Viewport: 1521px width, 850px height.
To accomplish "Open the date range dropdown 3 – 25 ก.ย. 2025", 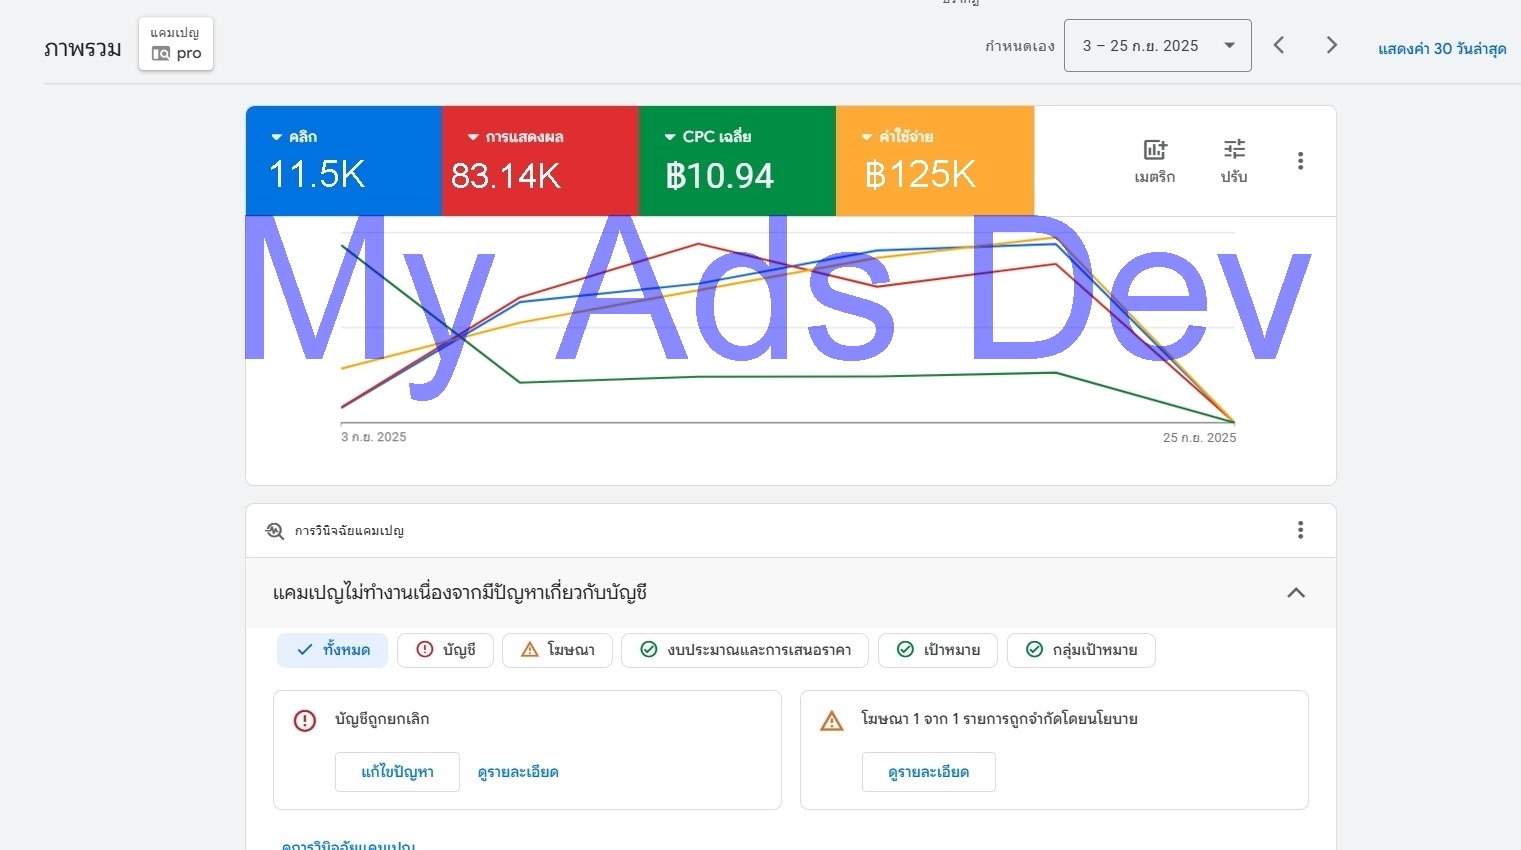I will 1157,46.
